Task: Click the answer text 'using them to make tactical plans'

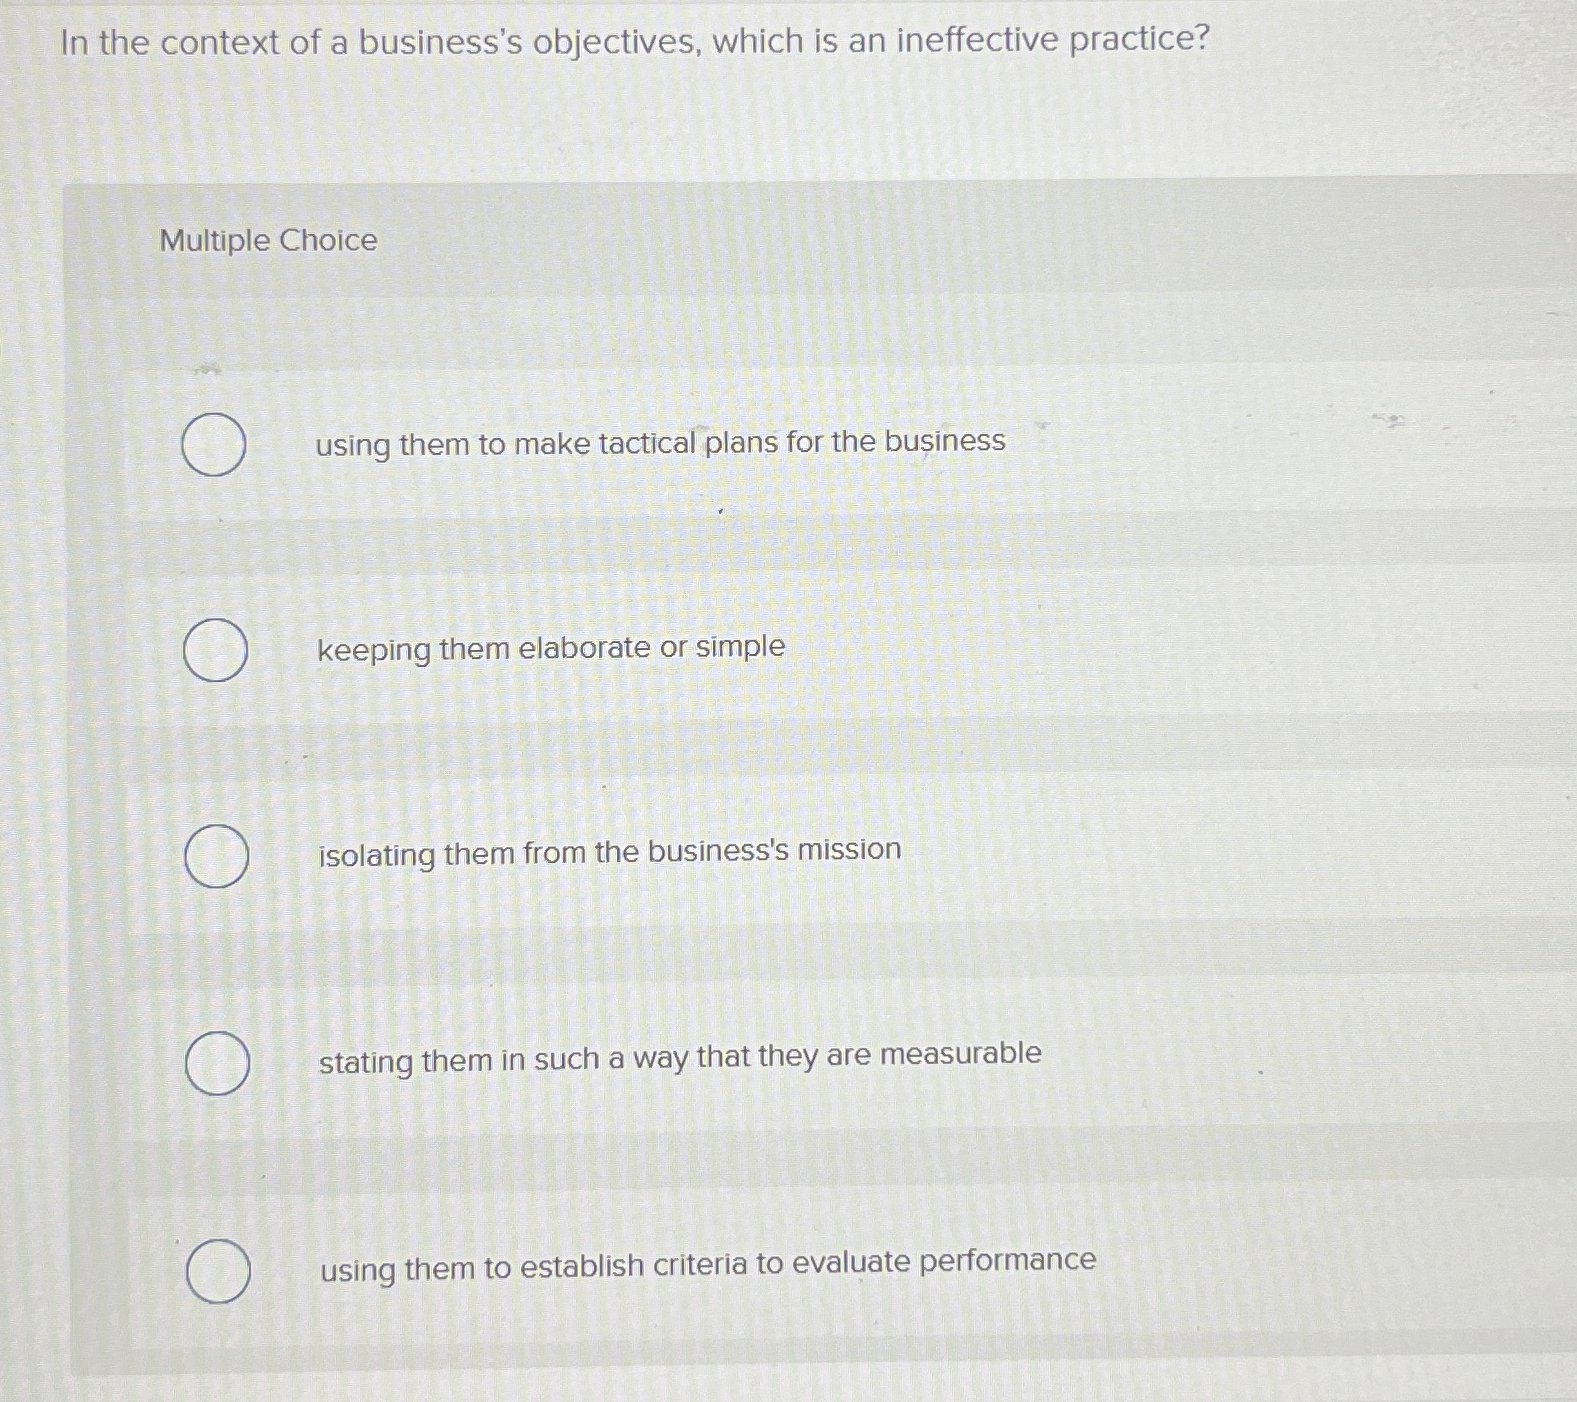Action: coord(660,442)
